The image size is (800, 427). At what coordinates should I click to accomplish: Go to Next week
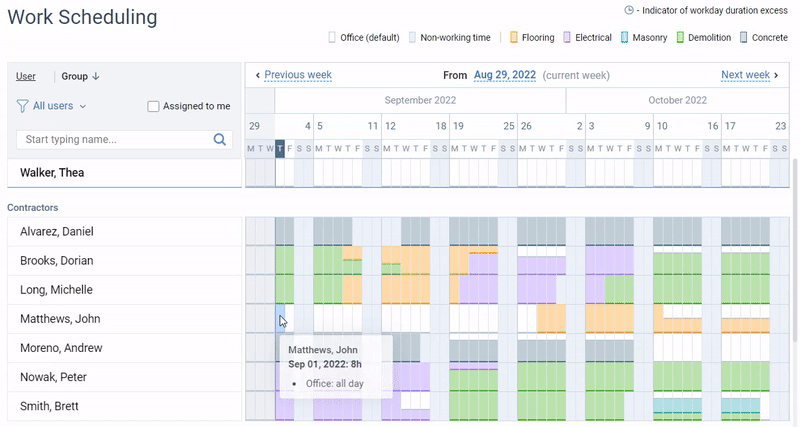pyautogui.click(x=745, y=75)
